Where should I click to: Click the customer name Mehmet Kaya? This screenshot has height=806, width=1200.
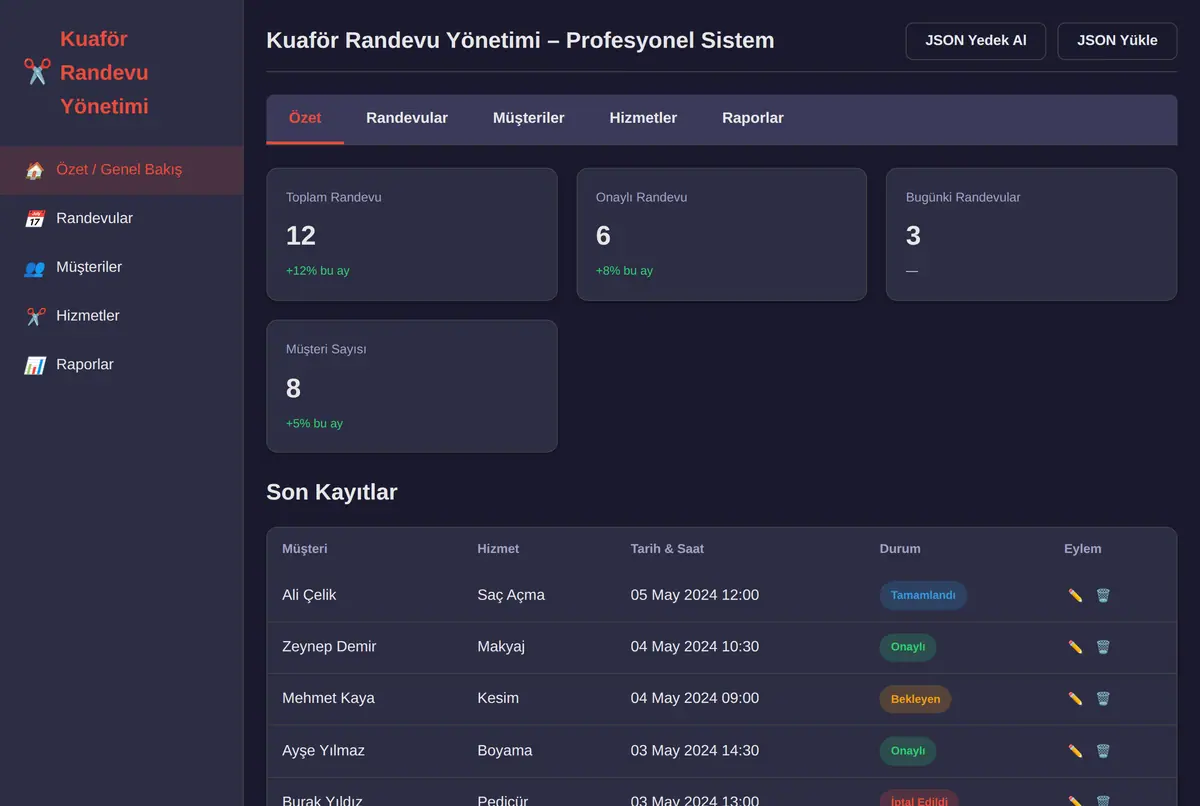[x=328, y=698]
